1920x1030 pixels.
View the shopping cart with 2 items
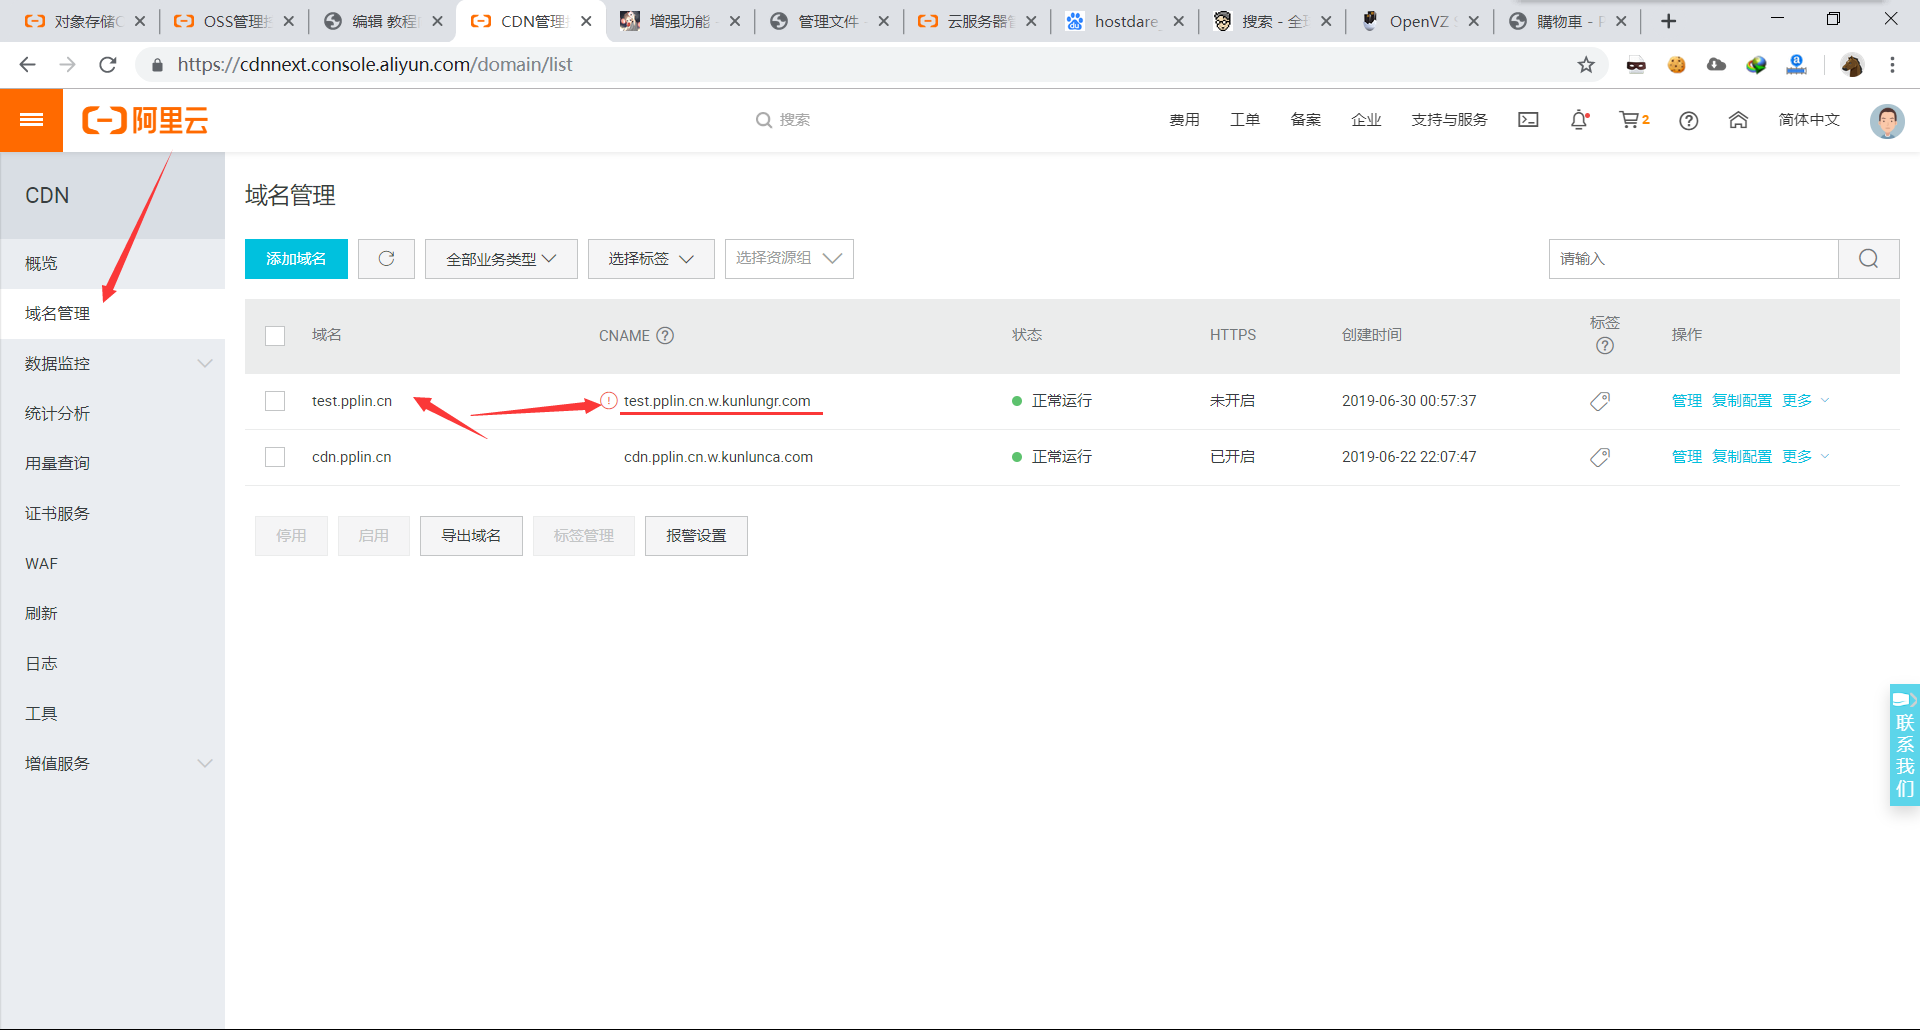pos(1630,119)
